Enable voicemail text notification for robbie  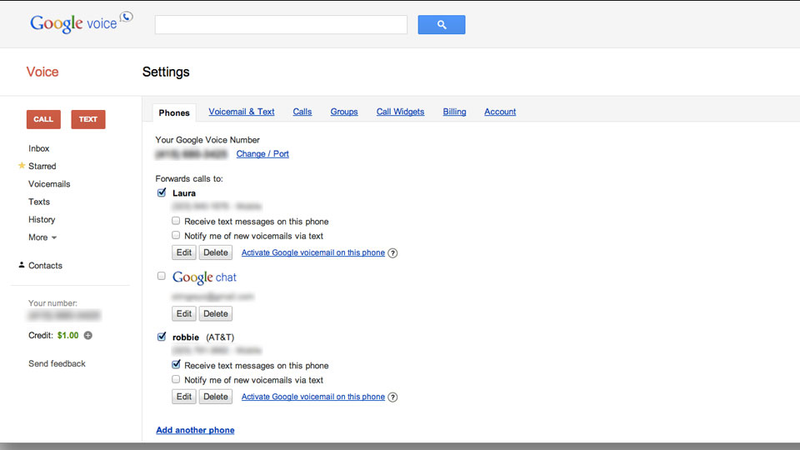tap(176, 380)
